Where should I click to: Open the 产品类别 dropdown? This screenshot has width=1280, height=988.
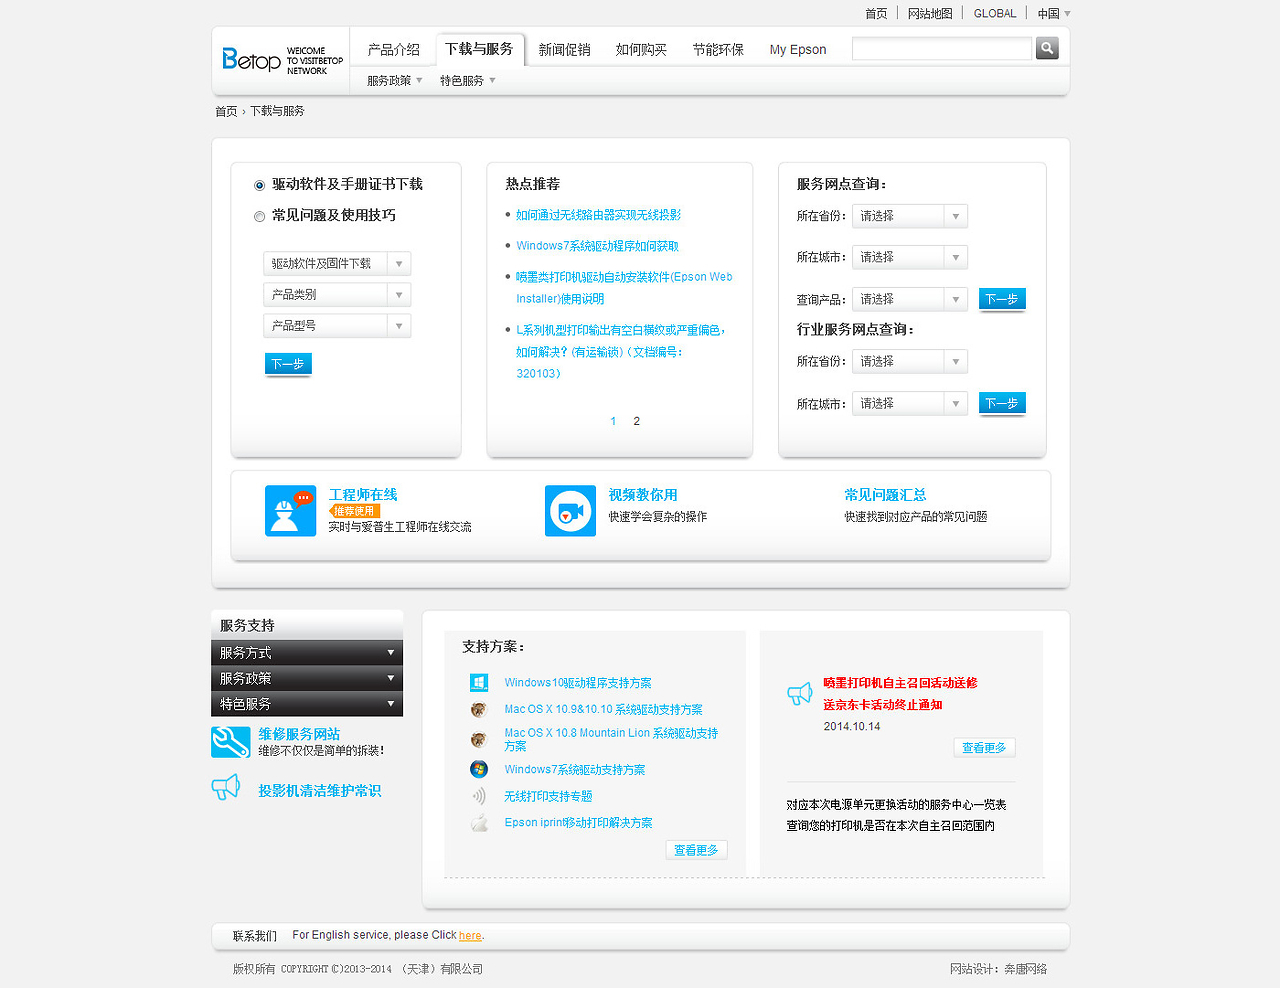[x=336, y=295]
